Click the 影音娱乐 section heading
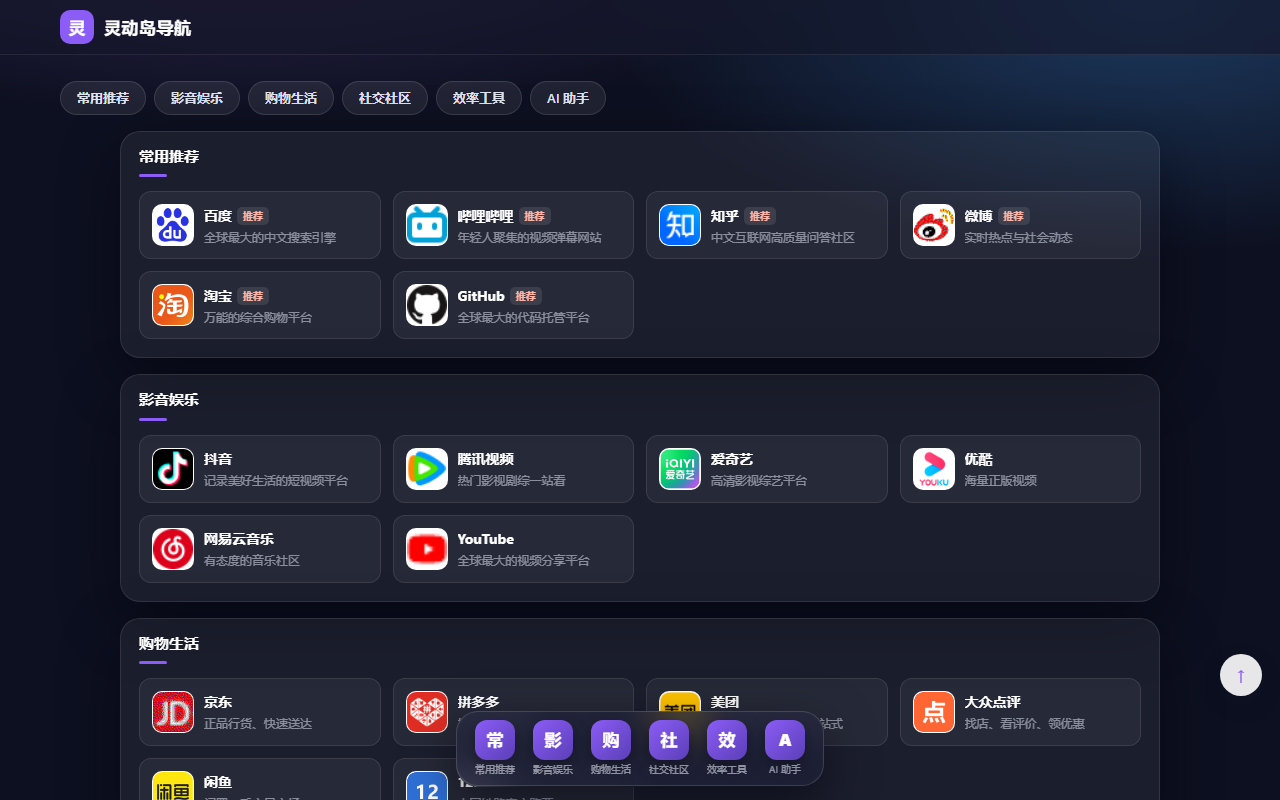 coord(169,400)
